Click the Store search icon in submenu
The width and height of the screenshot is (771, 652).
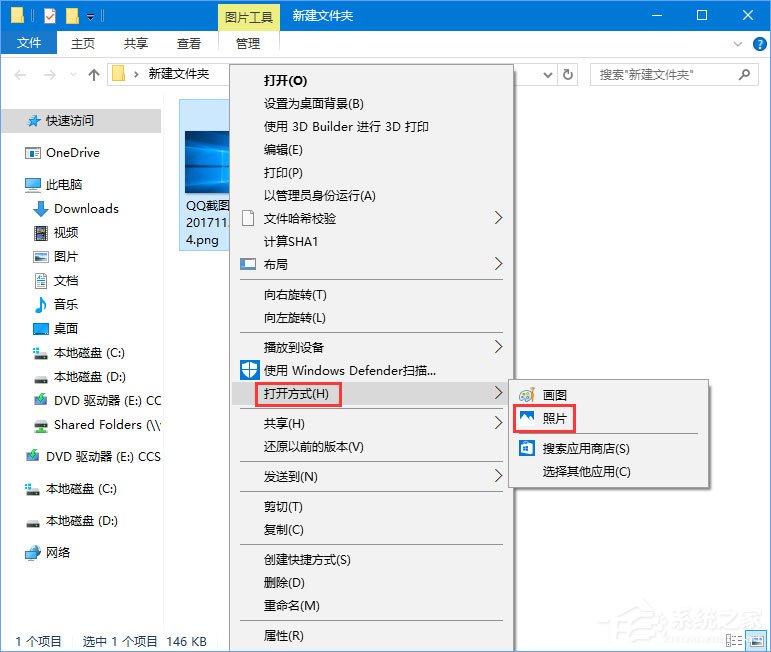527,448
